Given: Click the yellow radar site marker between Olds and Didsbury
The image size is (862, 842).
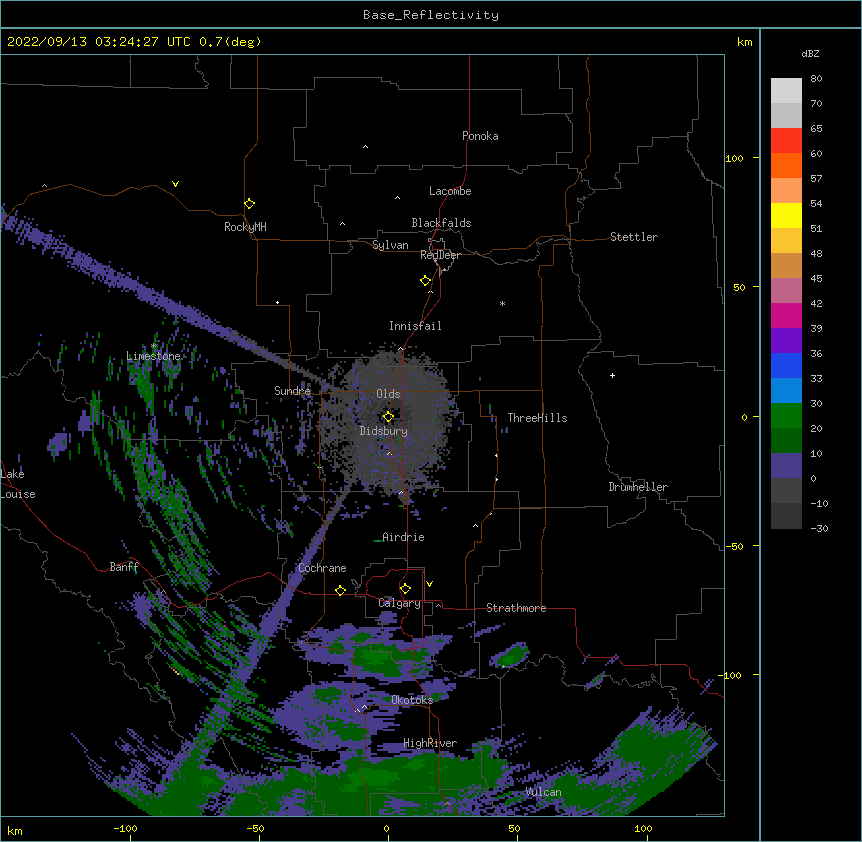Looking at the screenshot, I should (388, 416).
